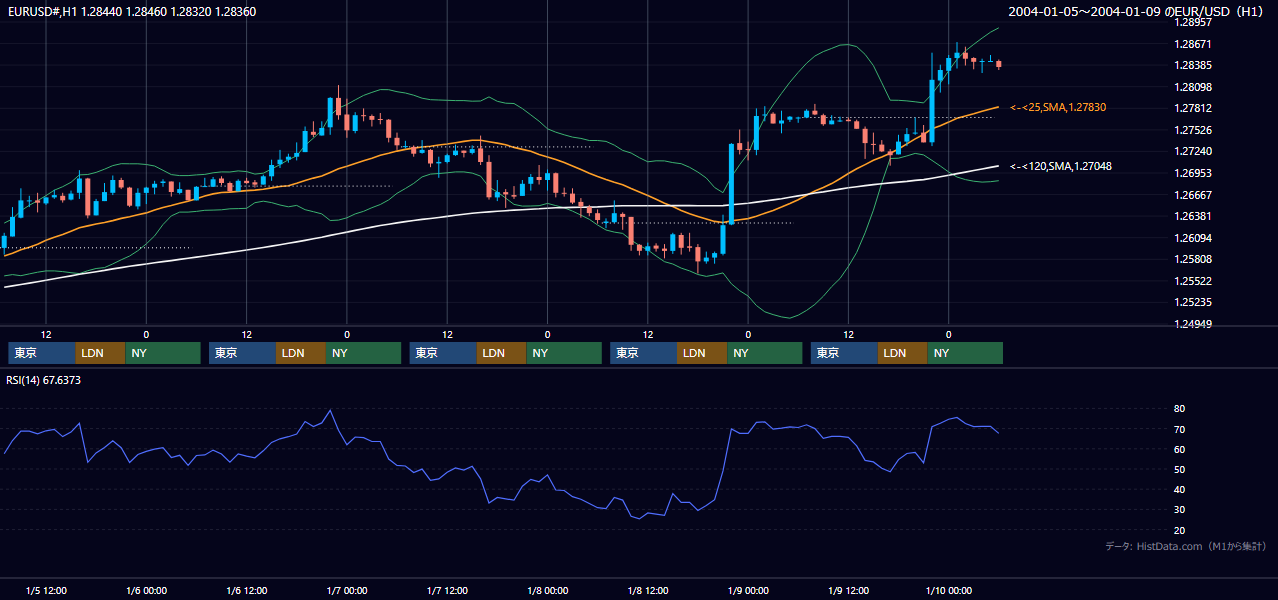Click the 1.25522 price axis label
Viewport: 1278px width, 600px height.
tap(1193, 281)
